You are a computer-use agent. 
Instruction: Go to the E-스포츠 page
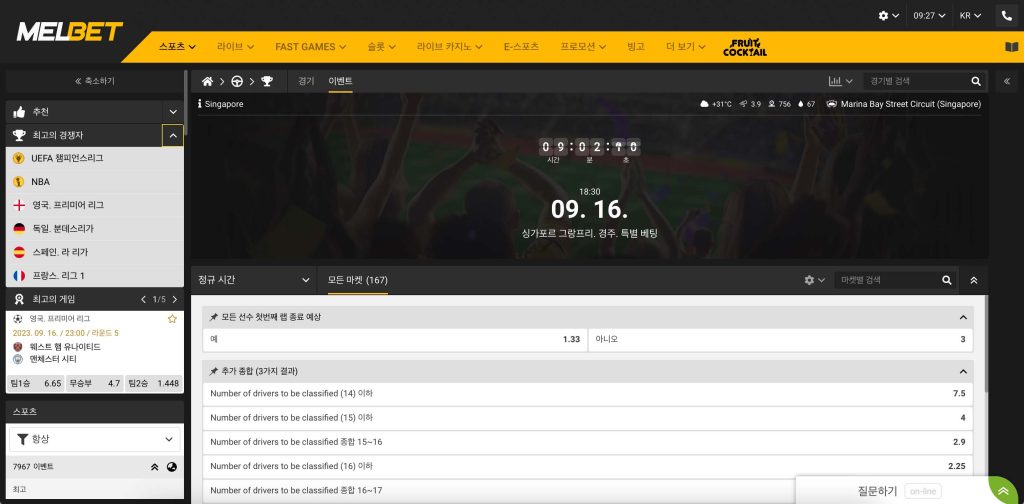coord(521,47)
